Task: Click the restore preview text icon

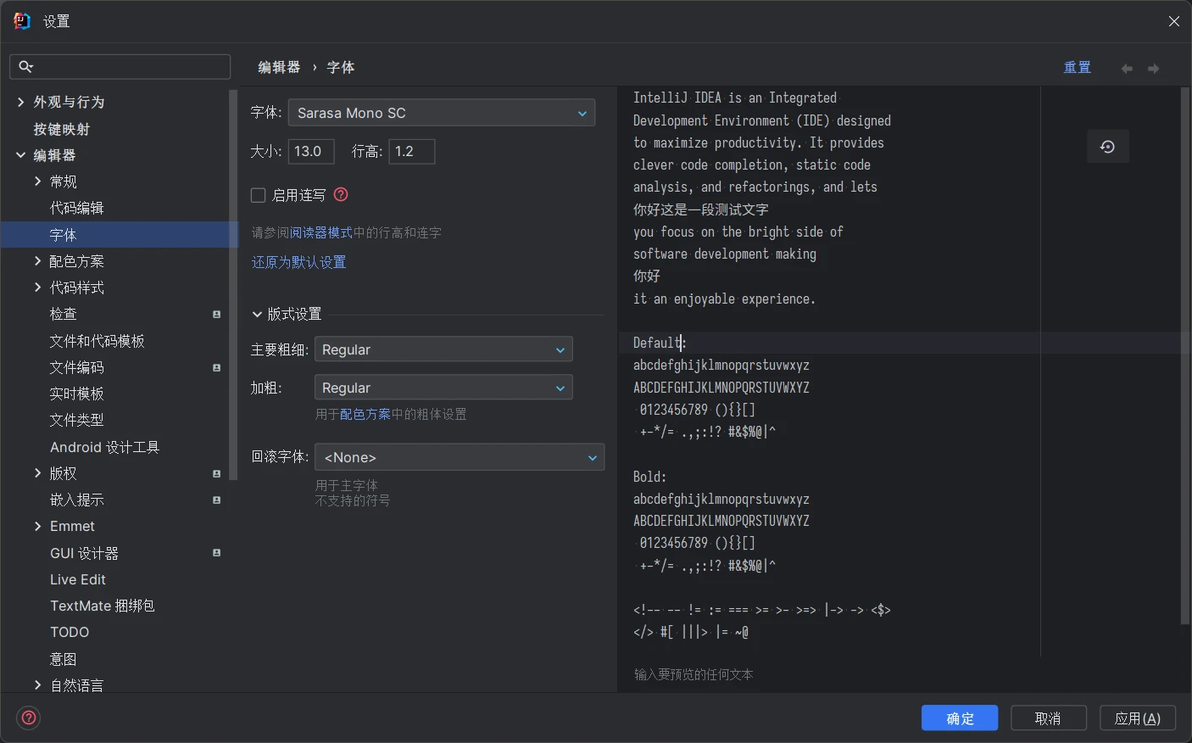Action: [x=1107, y=147]
